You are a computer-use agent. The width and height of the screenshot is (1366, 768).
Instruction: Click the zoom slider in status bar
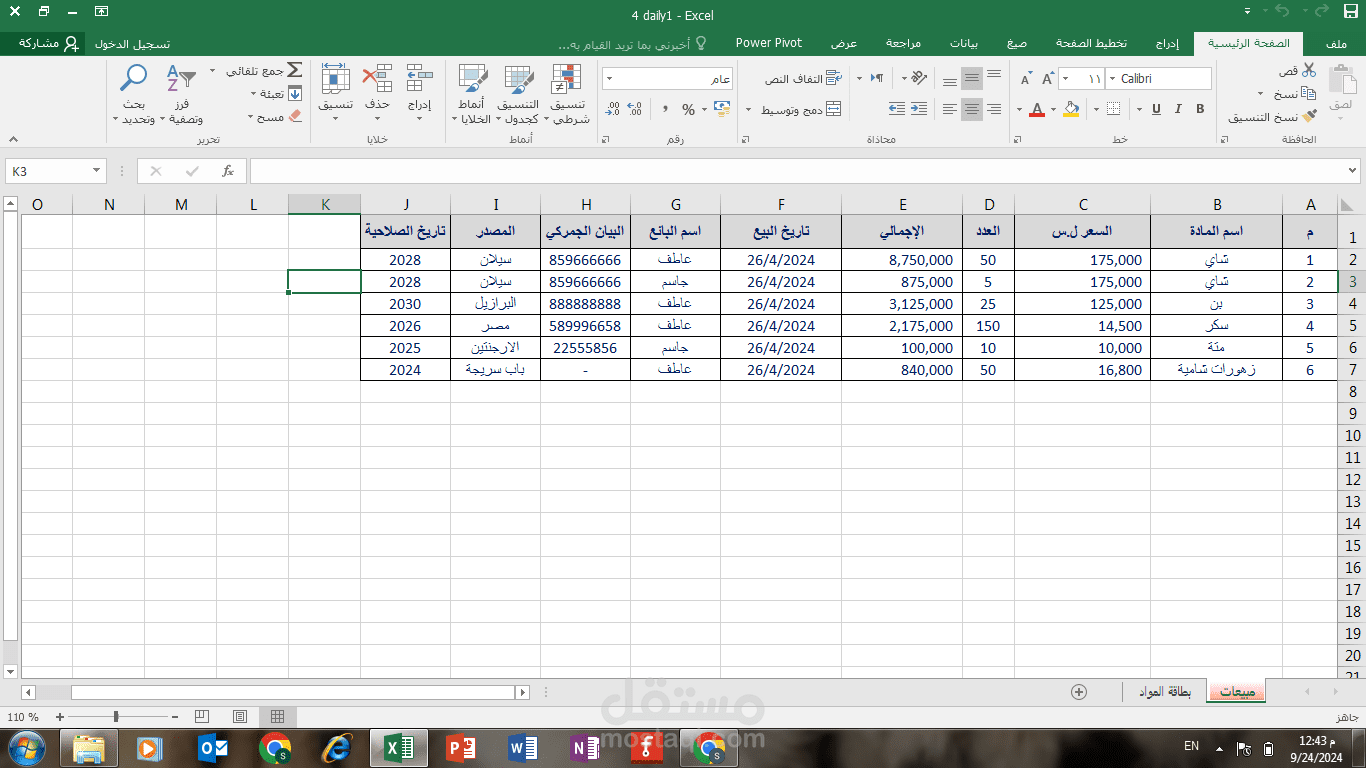pyautogui.click(x=116, y=716)
